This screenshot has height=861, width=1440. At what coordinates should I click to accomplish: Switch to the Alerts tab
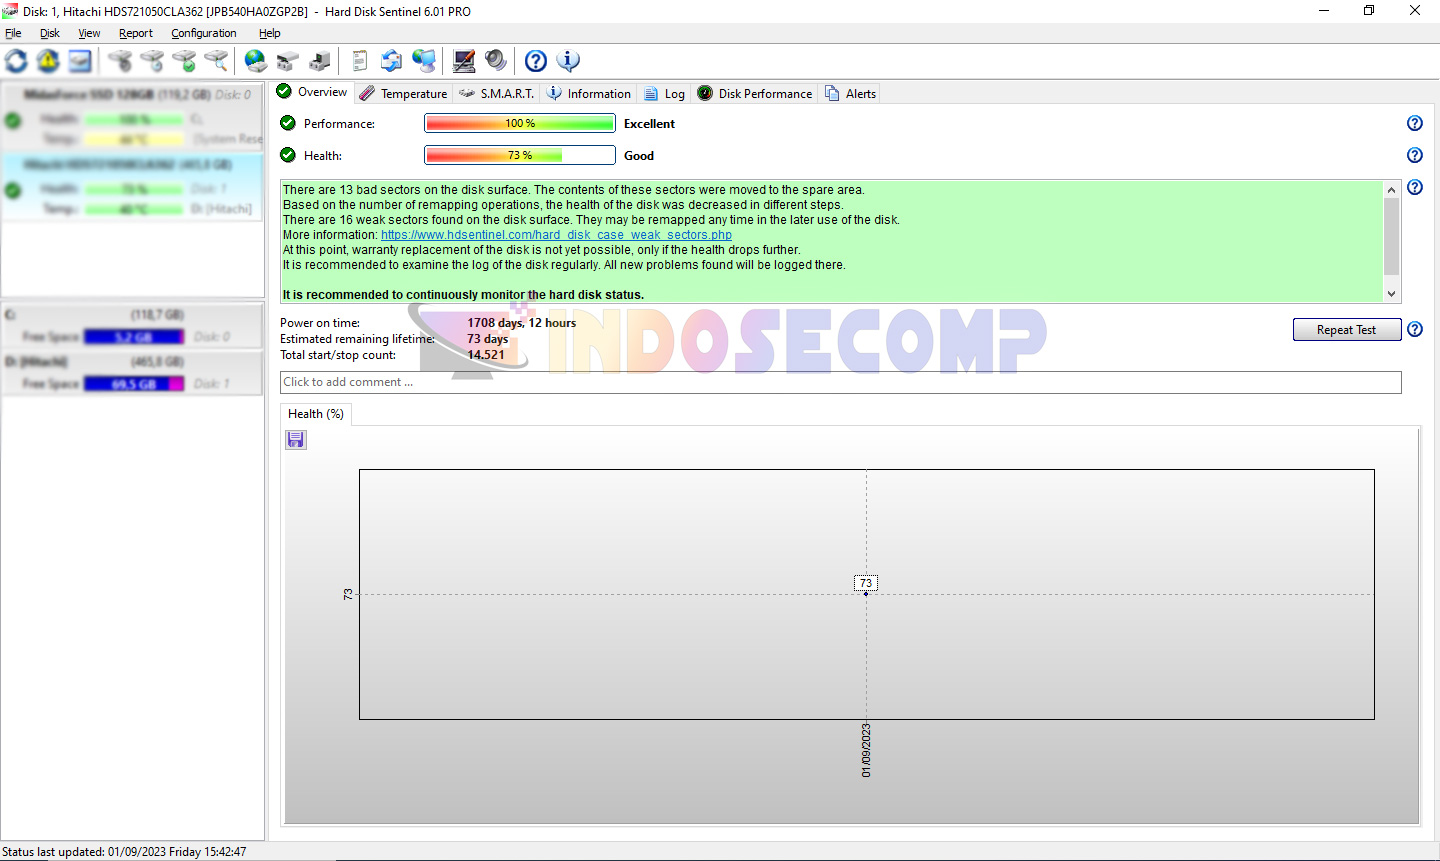(x=851, y=93)
